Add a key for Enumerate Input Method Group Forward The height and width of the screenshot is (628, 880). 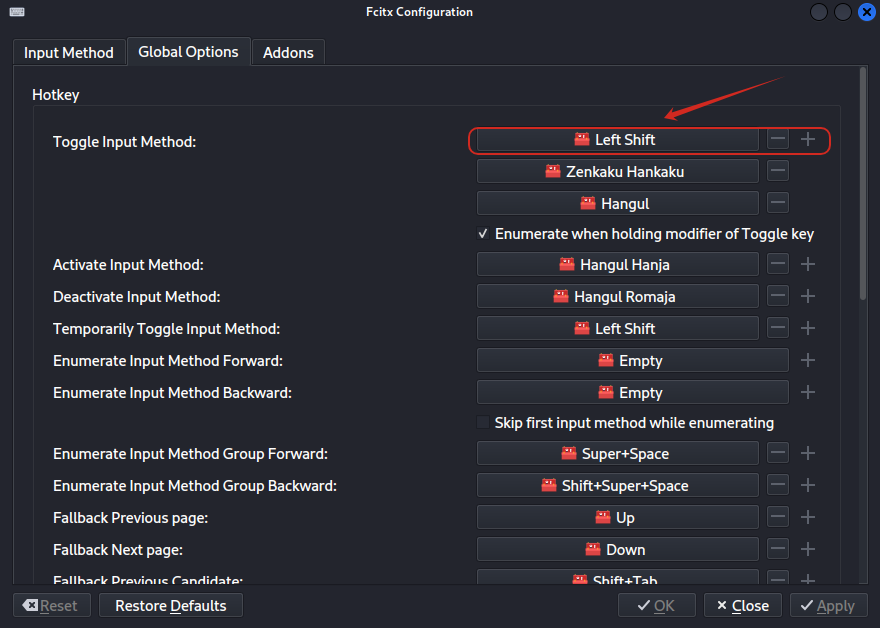[808, 453]
